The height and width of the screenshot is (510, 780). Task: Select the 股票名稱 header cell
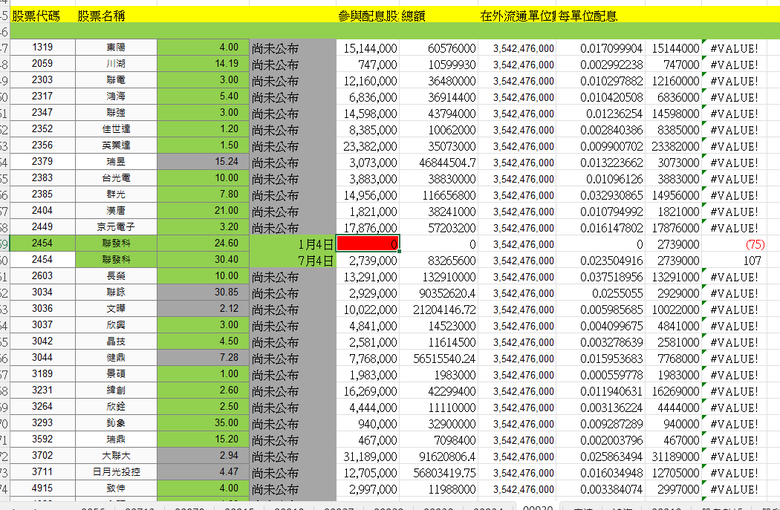pyautogui.click(x=116, y=16)
